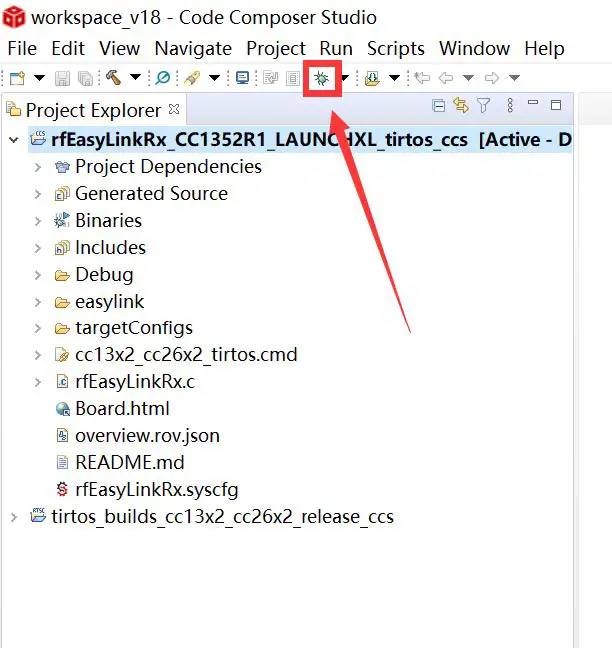Click the flash/load program folder icon
This screenshot has height=648, width=612.
pos(372,78)
